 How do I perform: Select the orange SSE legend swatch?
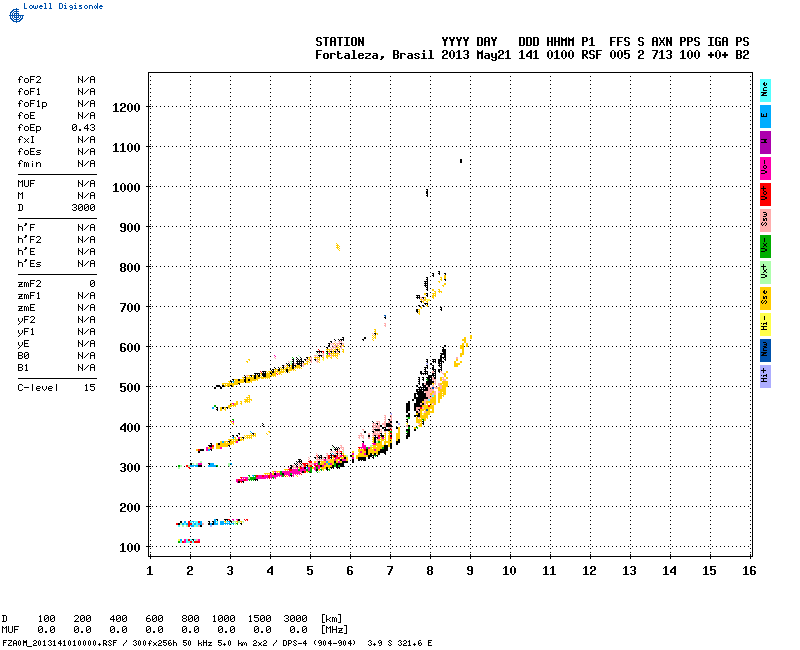[x=765, y=298]
